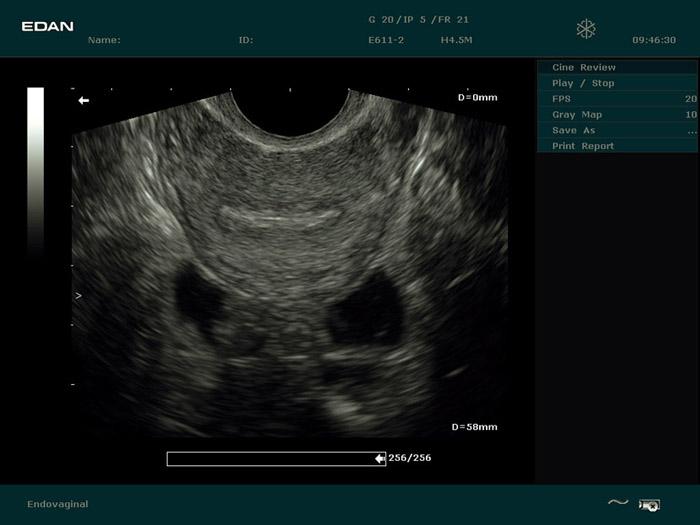
Task: Click the freeze snowflake icon
Action: [x=586, y=29]
